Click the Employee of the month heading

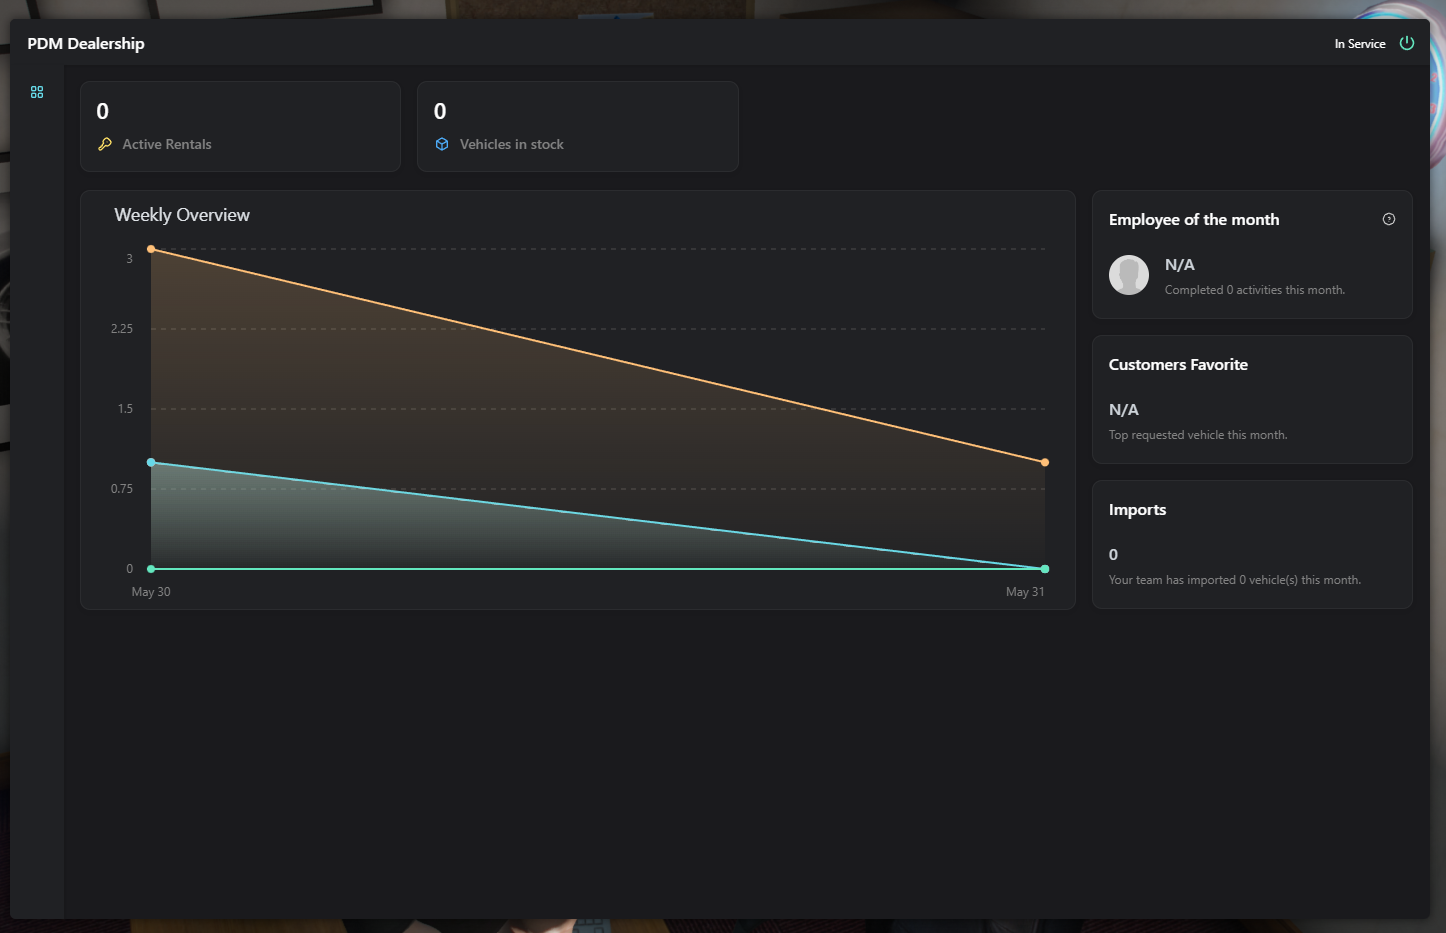1193,220
